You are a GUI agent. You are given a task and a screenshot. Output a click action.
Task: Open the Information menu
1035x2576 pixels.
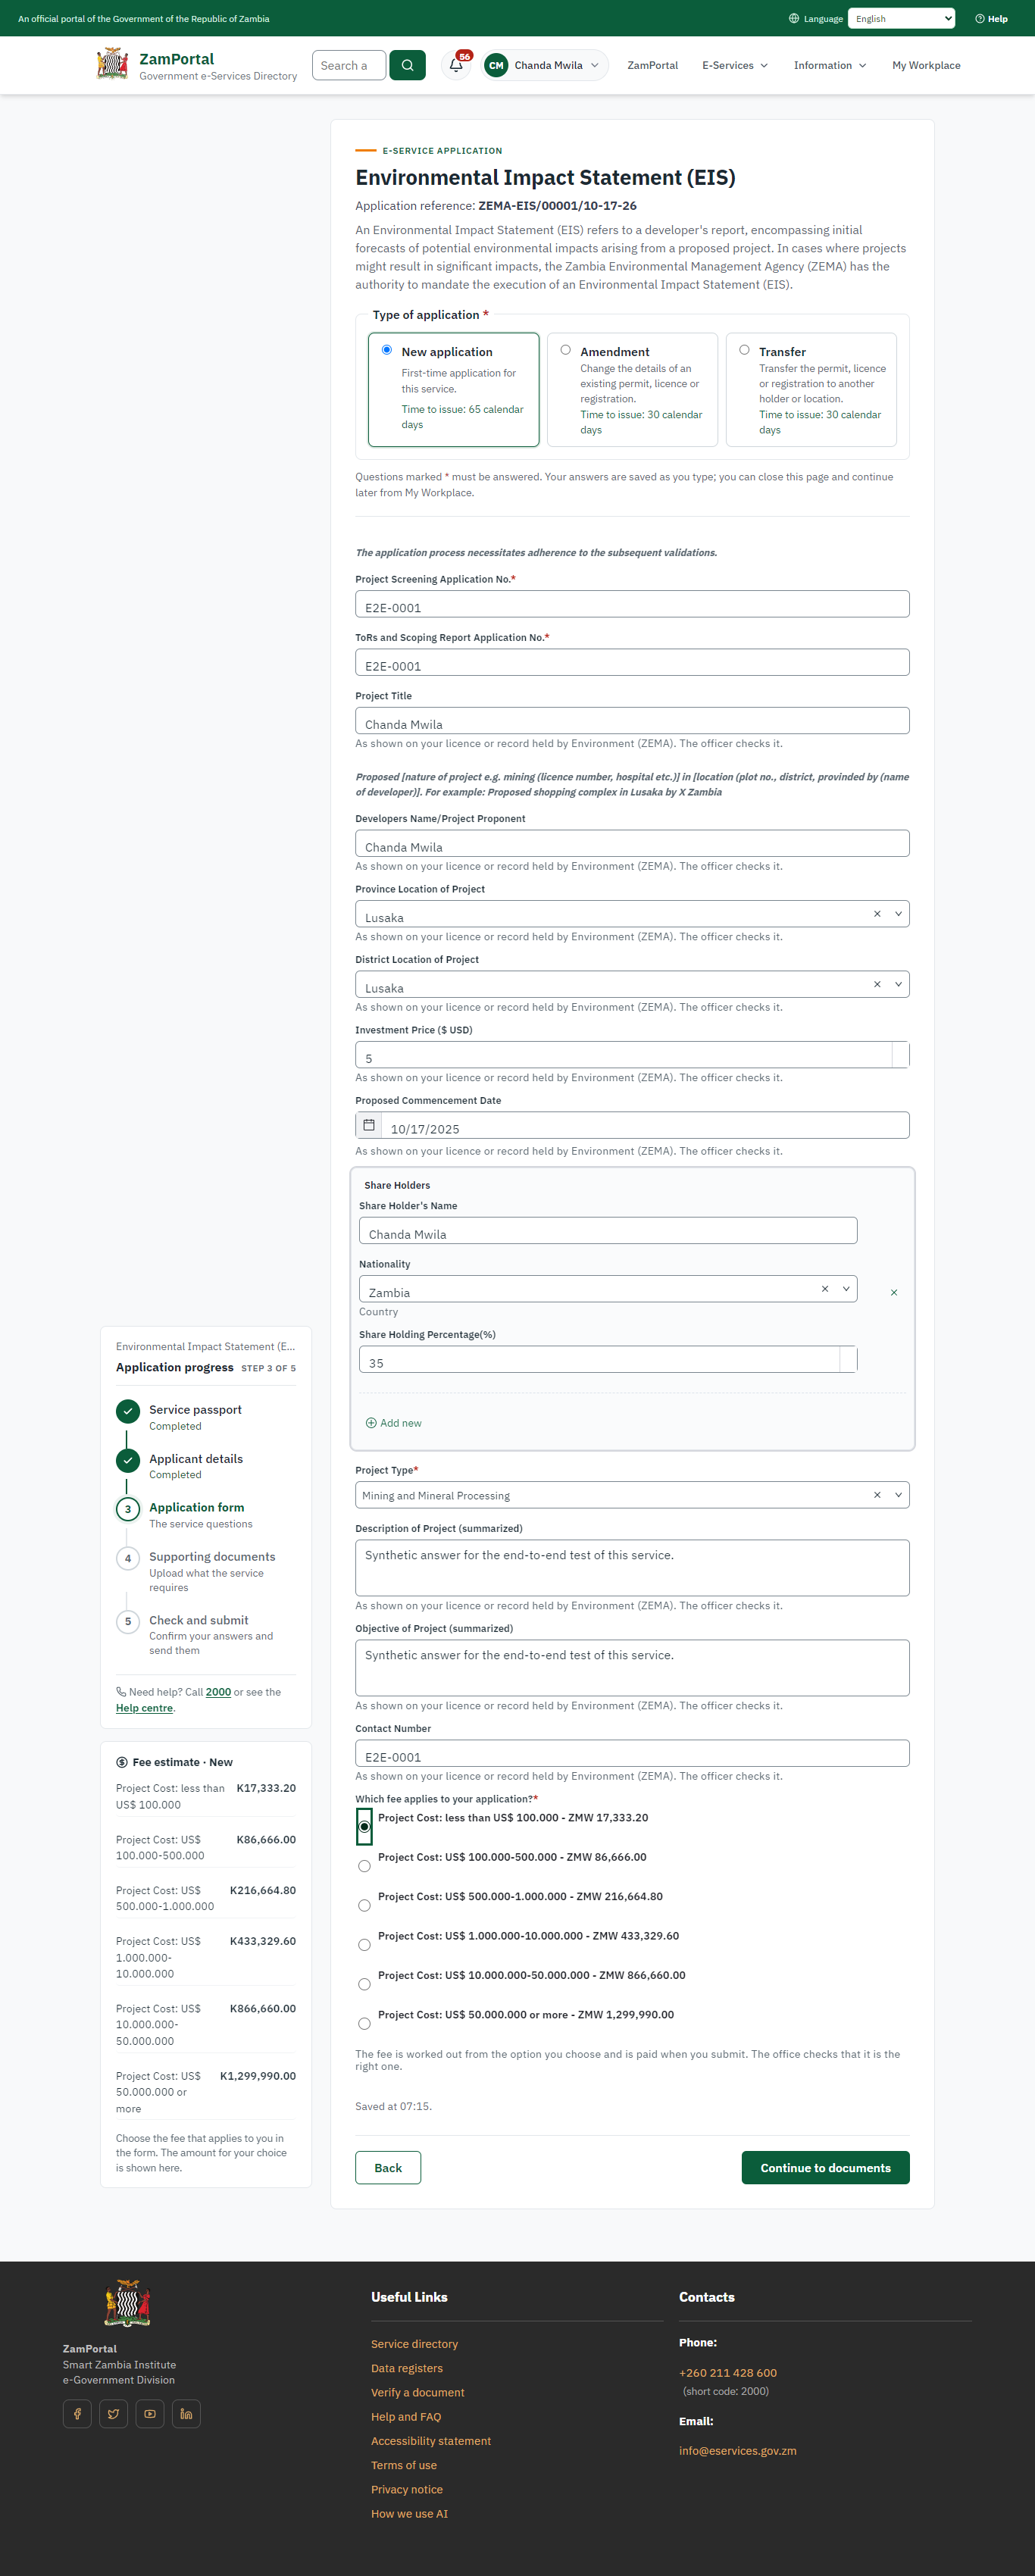(x=830, y=66)
